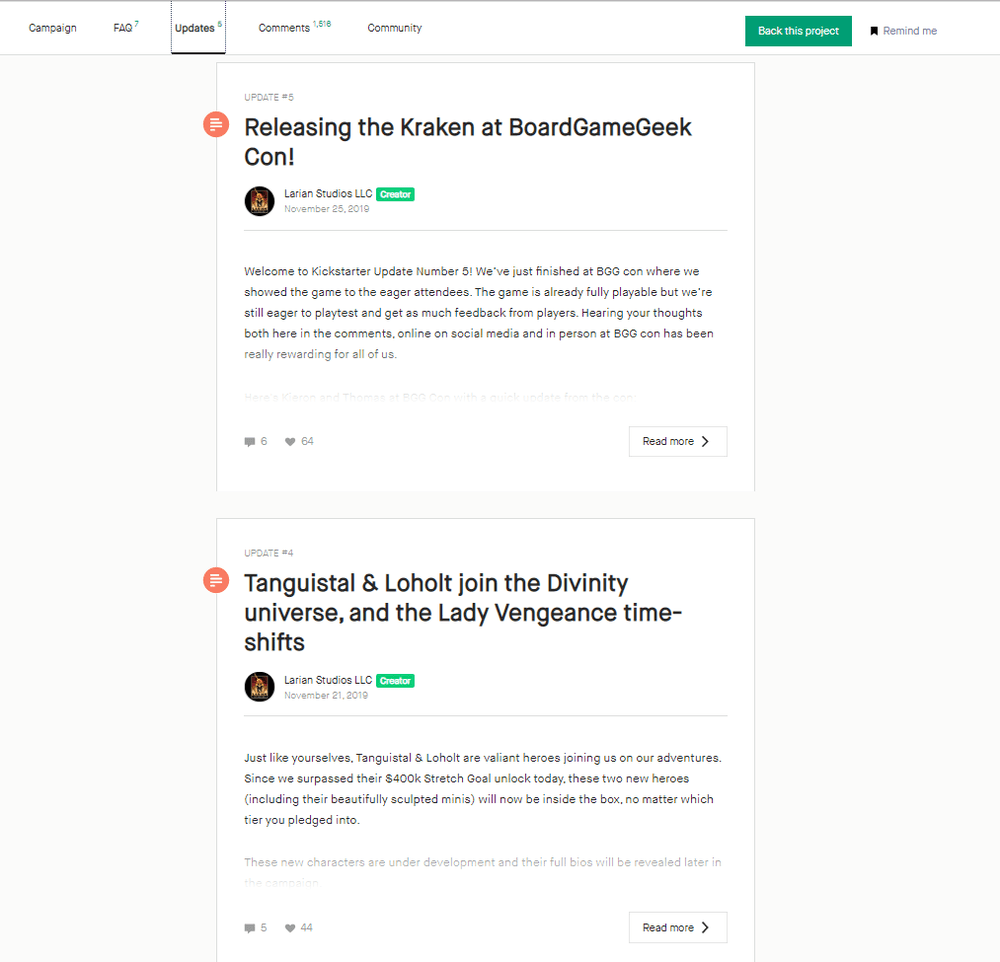The image size is (1000, 962).
Task: Click the orange post icon for Update #4
Action: click(216, 580)
